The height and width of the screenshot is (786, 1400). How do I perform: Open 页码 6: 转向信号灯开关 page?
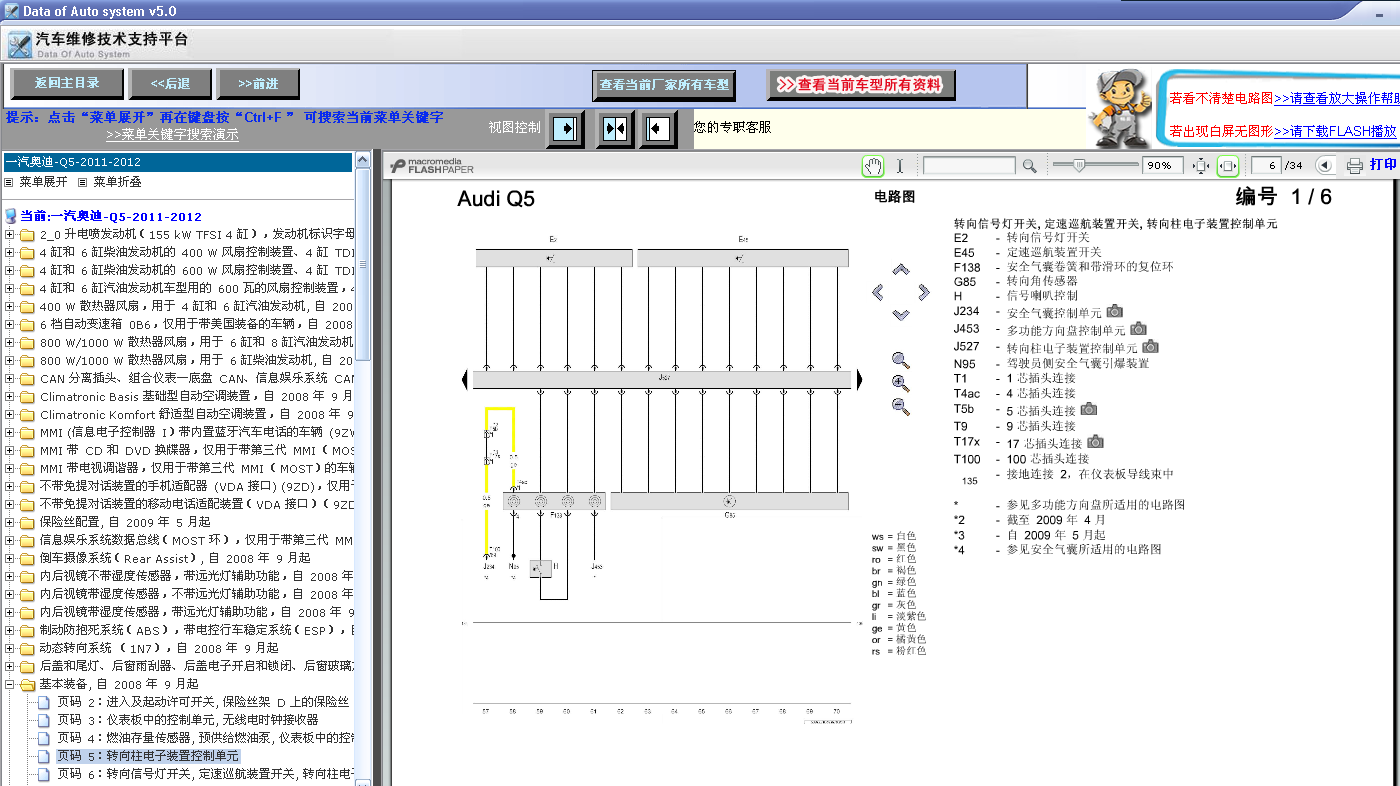click(x=205, y=774)
